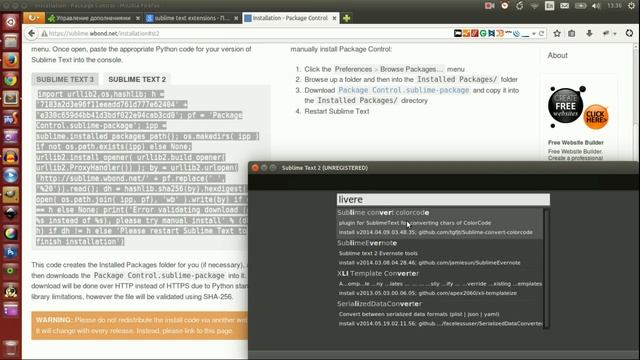Open the mail messaging indicator
Screen dimensions: 640x360
coord(564,6)
